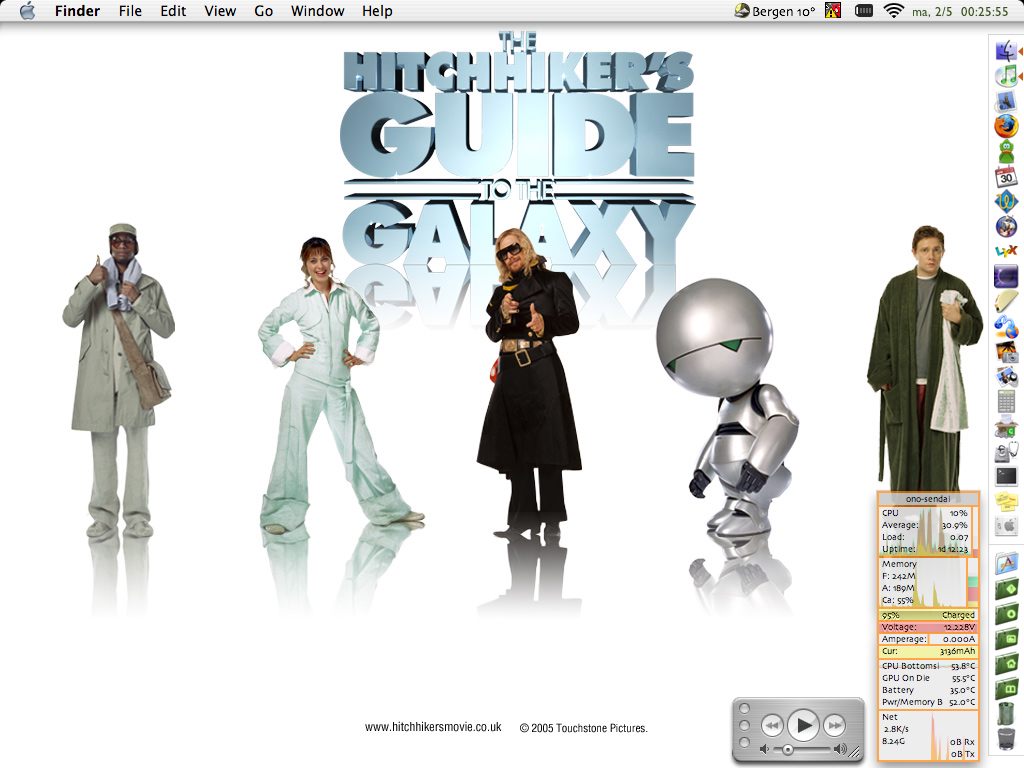Open Terminal from the Dock
1024x768 pixels.
1006,477
